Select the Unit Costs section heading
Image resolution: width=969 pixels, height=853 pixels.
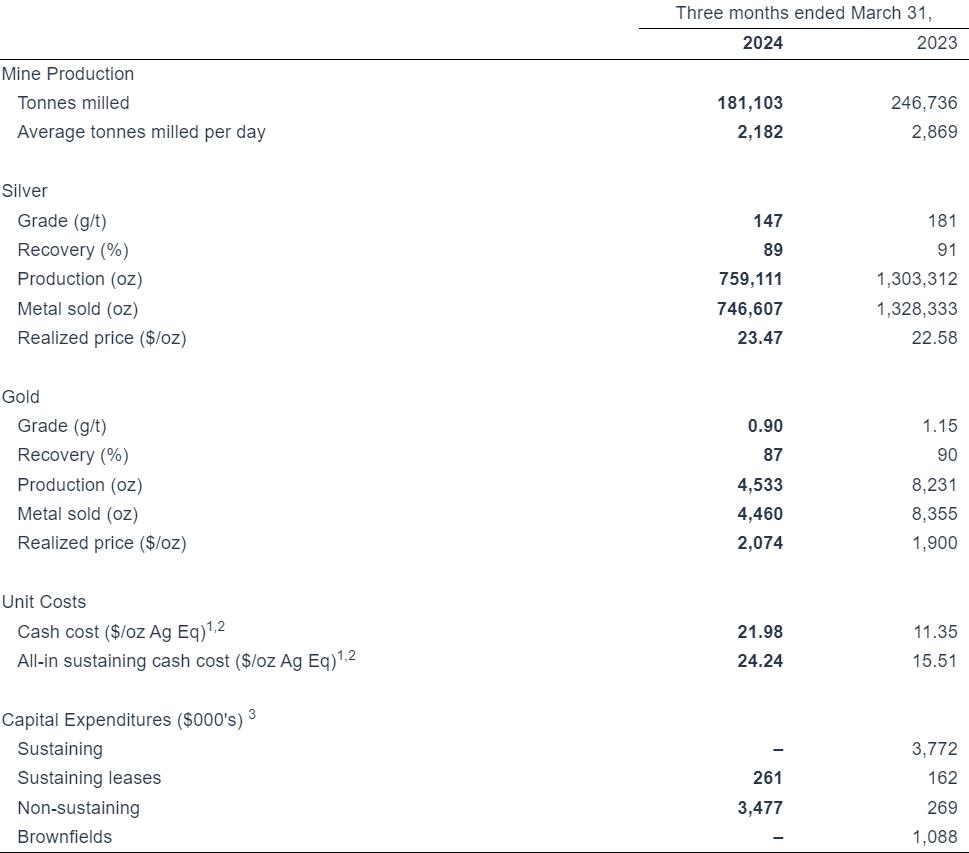[44, 602]
